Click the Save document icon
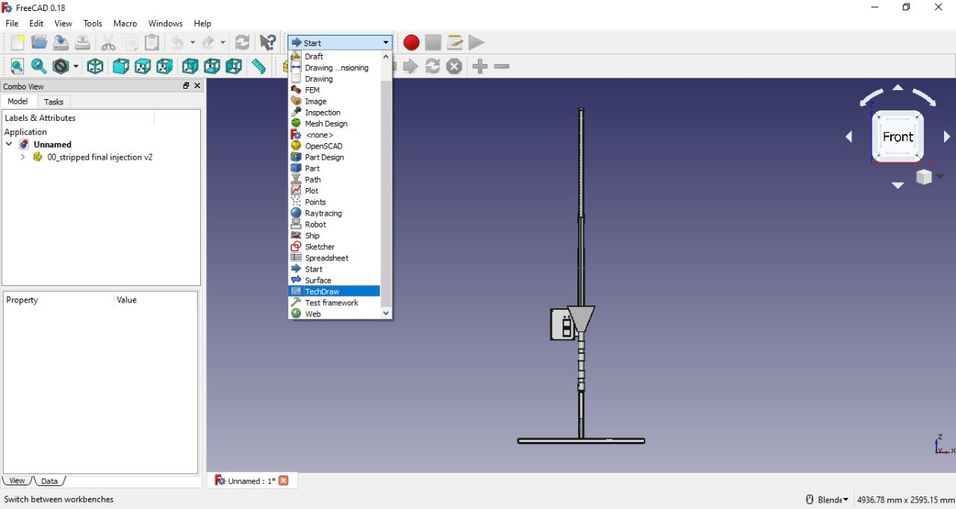This screenshot has height=509, width=956. tap(60, 42)
